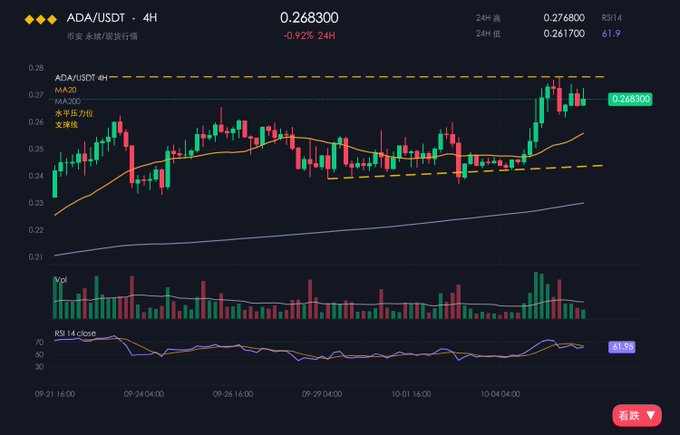Click the yellow diamonds exchange logo

(41, 19)
